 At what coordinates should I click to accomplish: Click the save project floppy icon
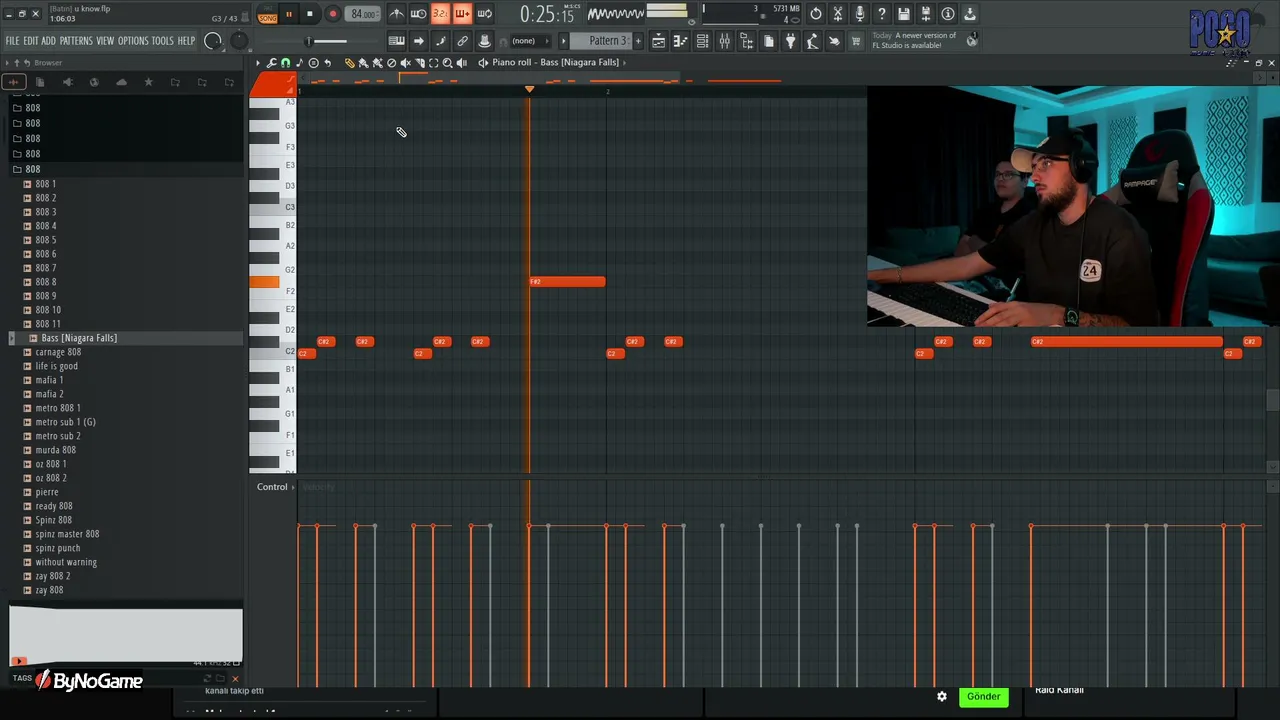(x=904, y=14)
